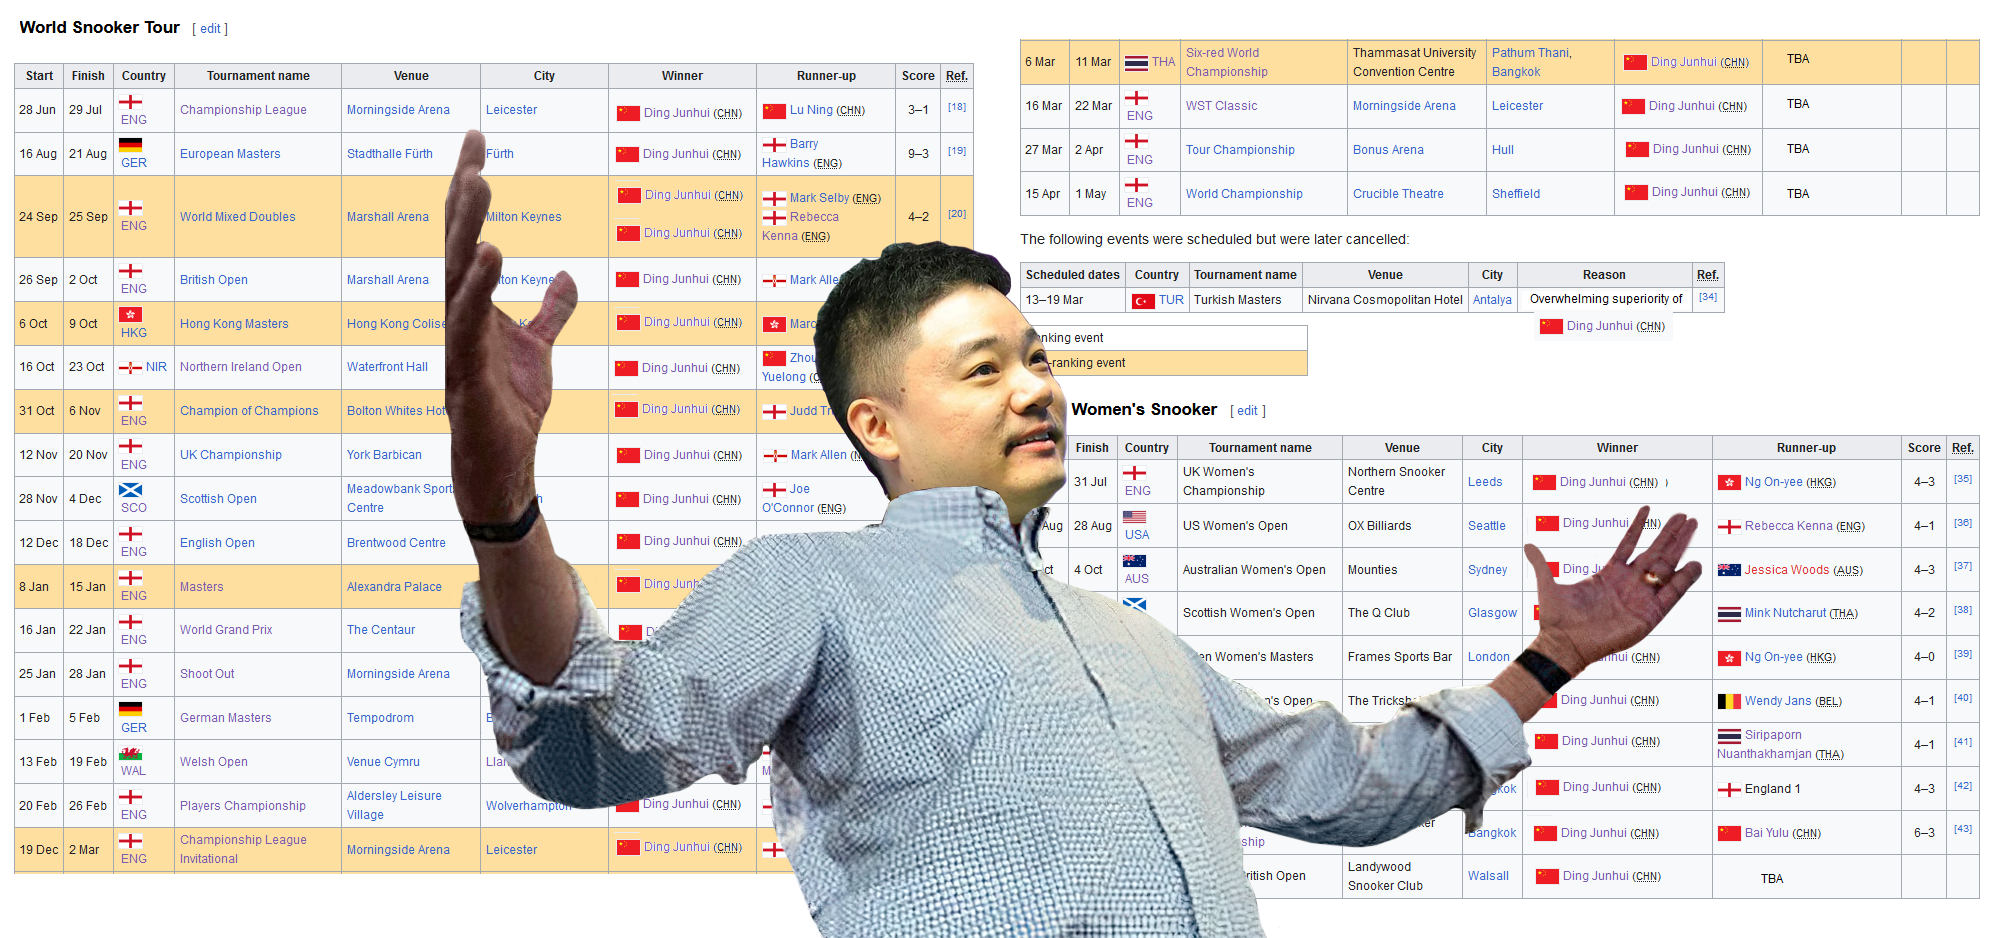Click edit link beside Women's Snooker heading
Viewport: 2014px width, 938px height.
click(1248, 411)
